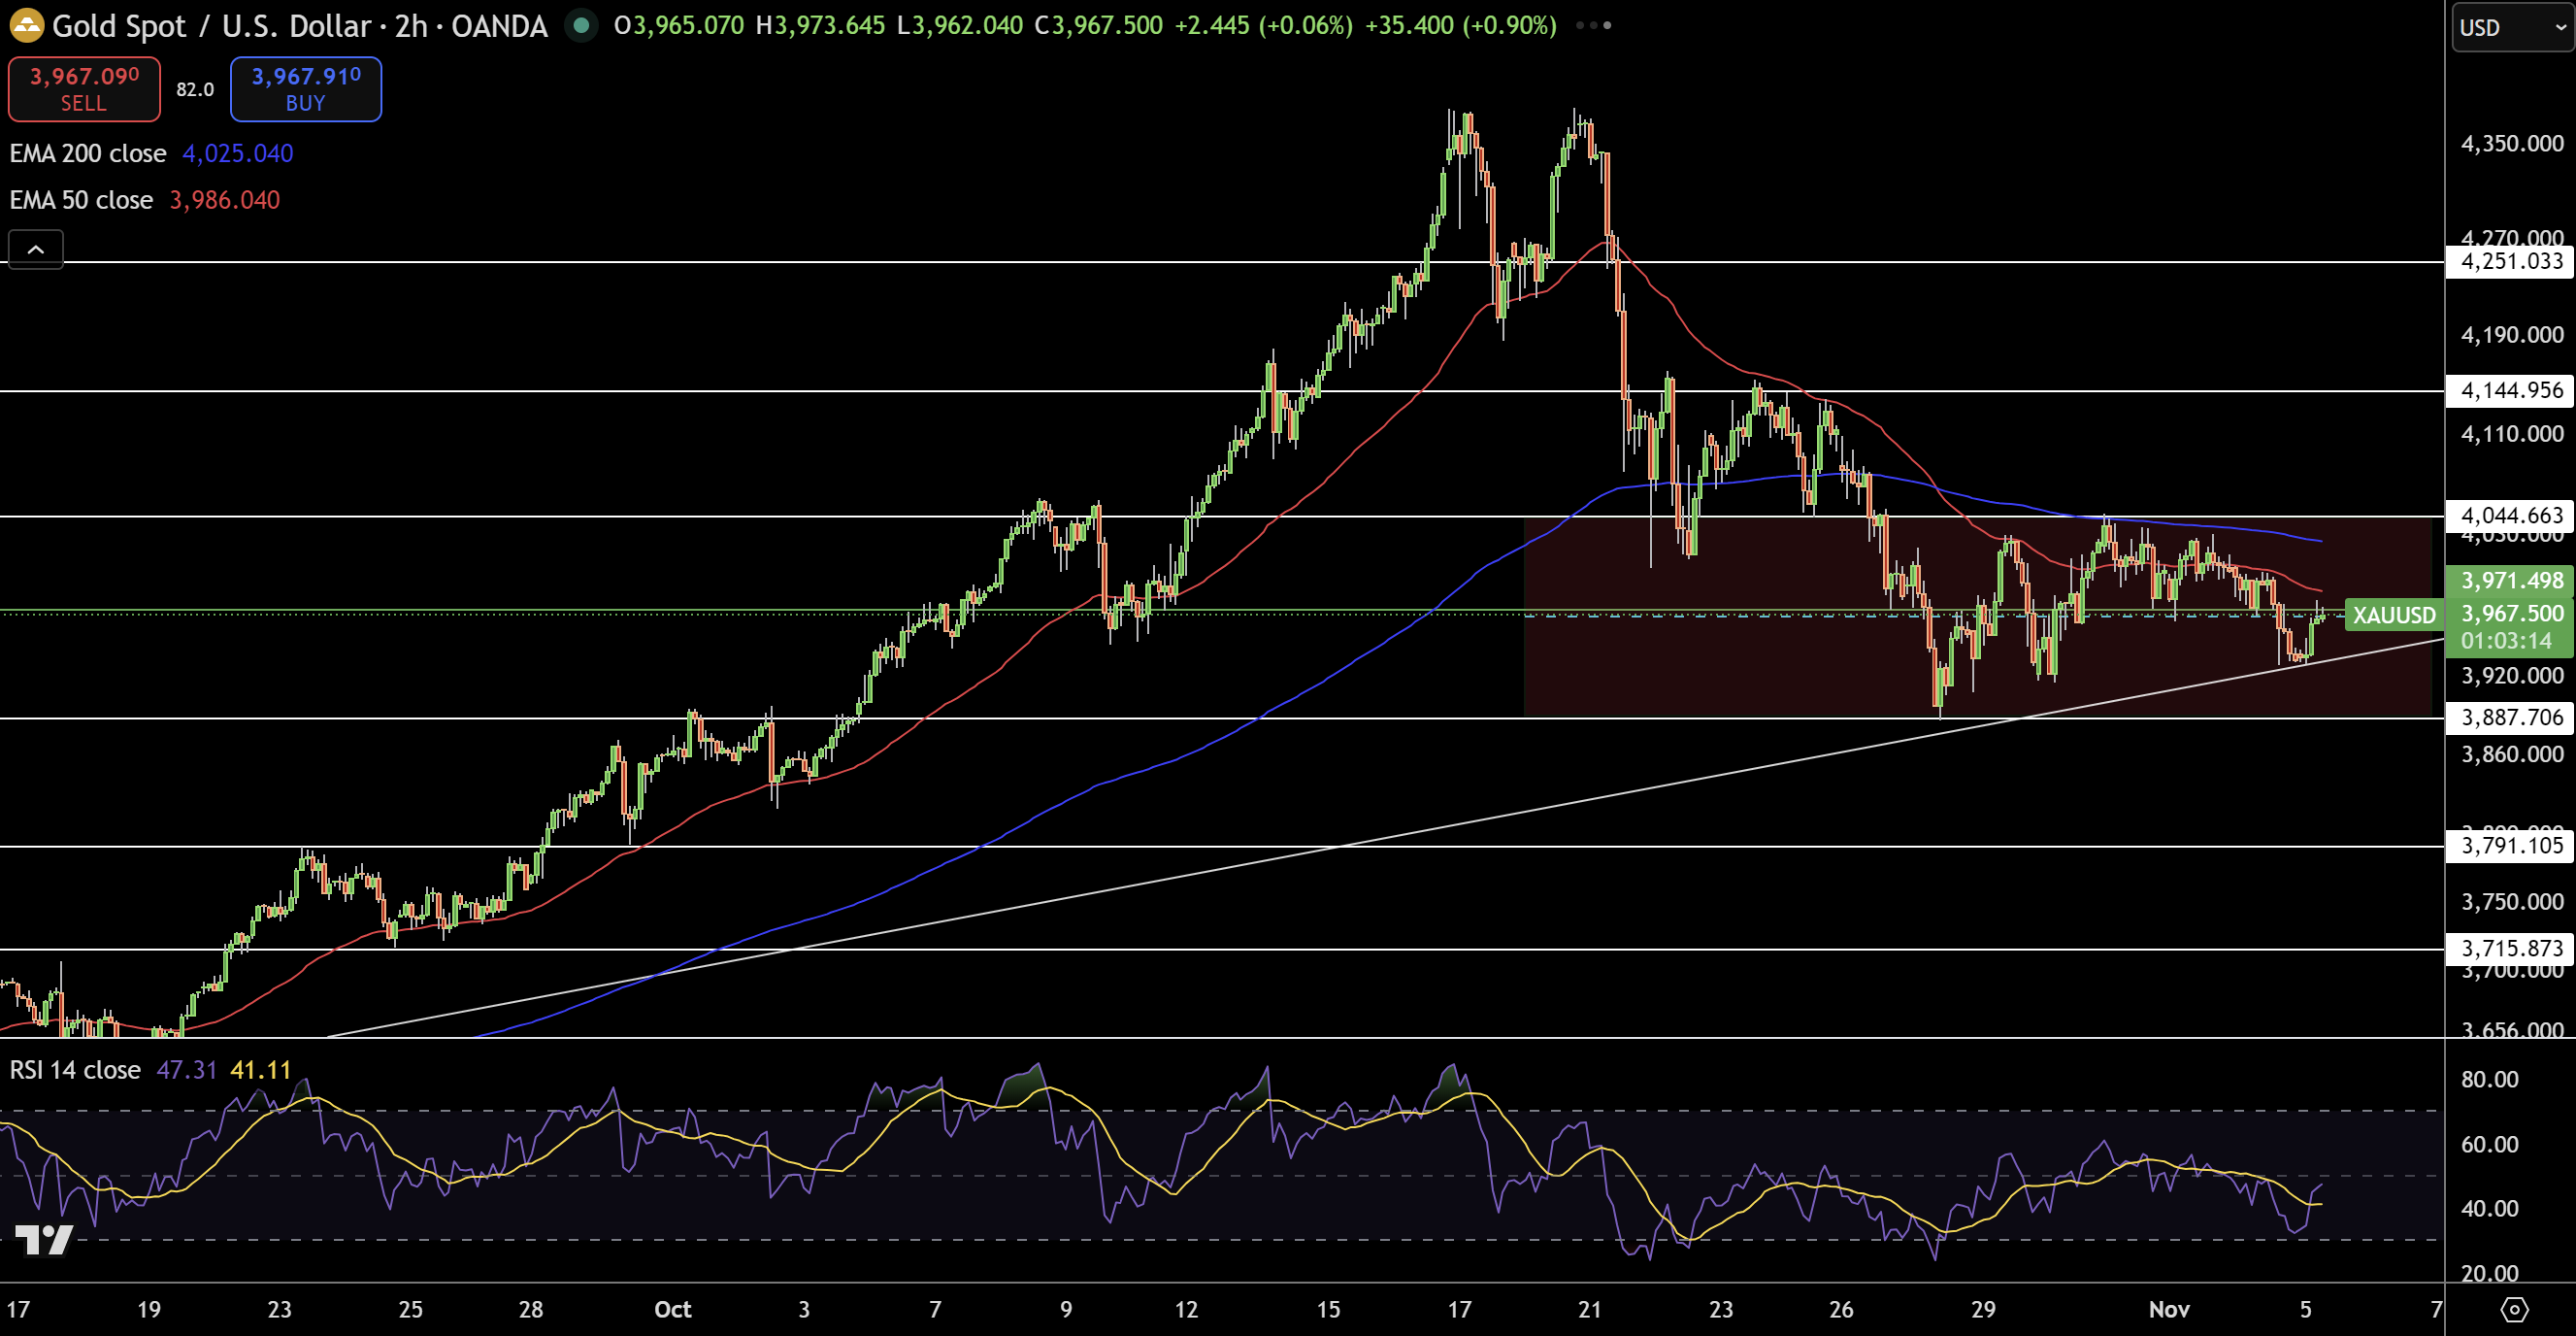Click the RSI 40.00 scale label

[2489, 1208]
